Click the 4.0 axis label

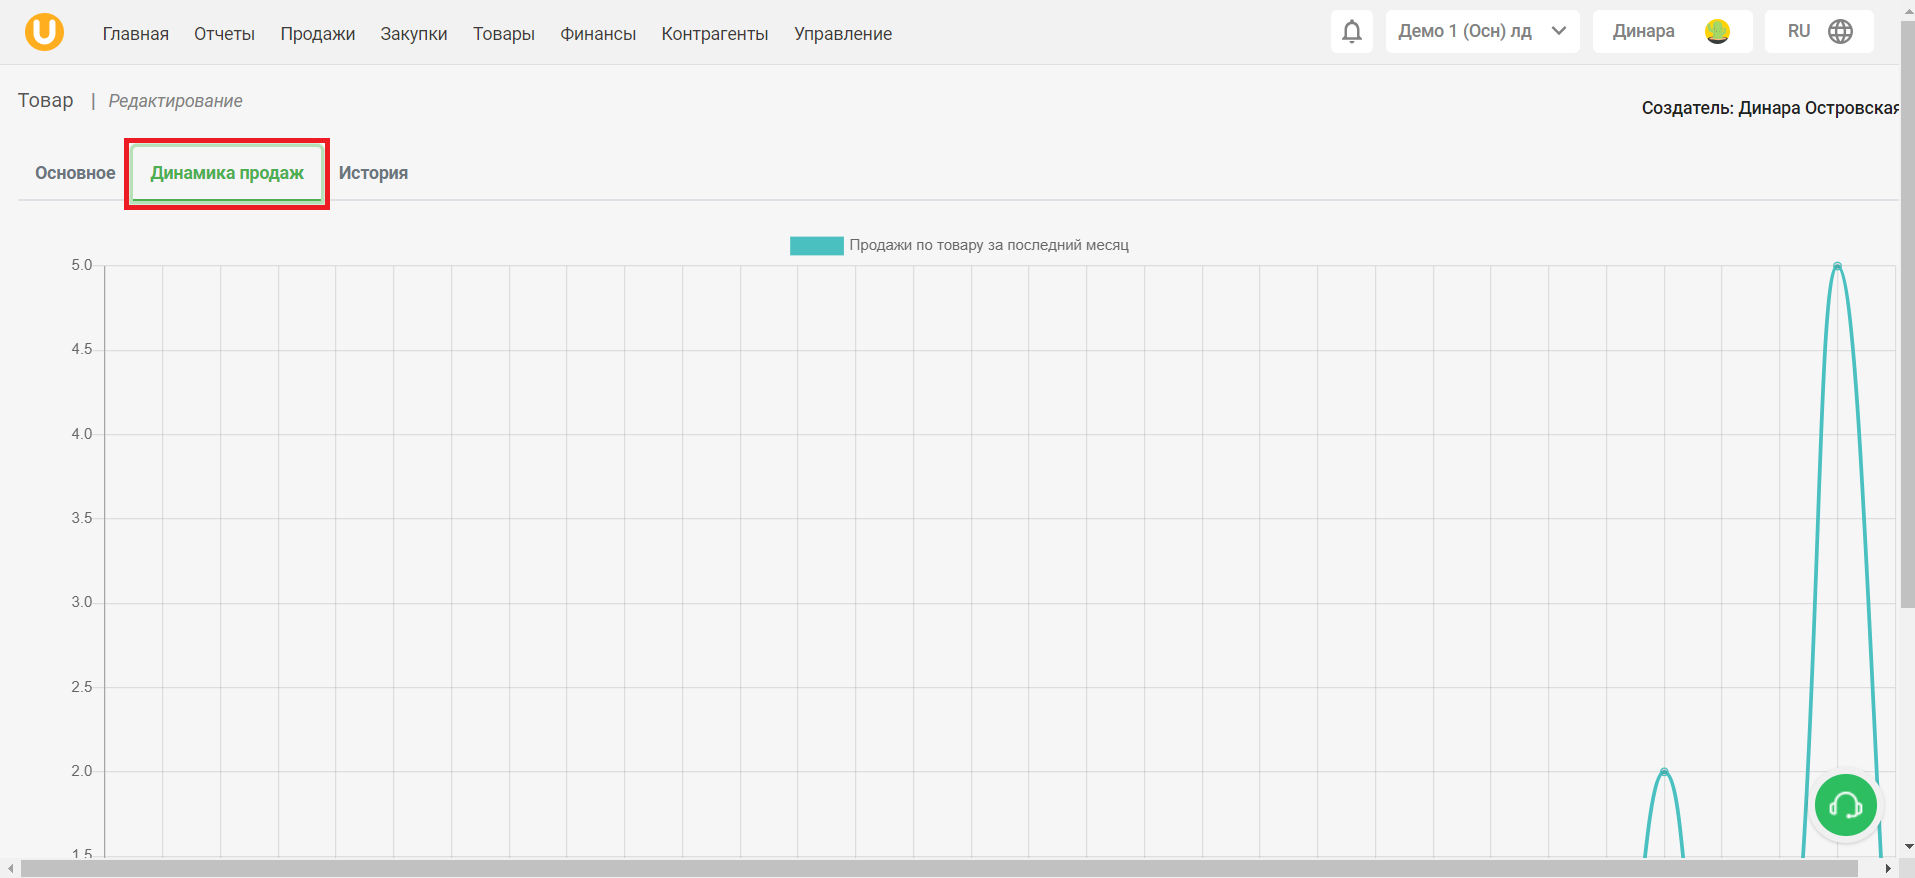click(82, 434)
